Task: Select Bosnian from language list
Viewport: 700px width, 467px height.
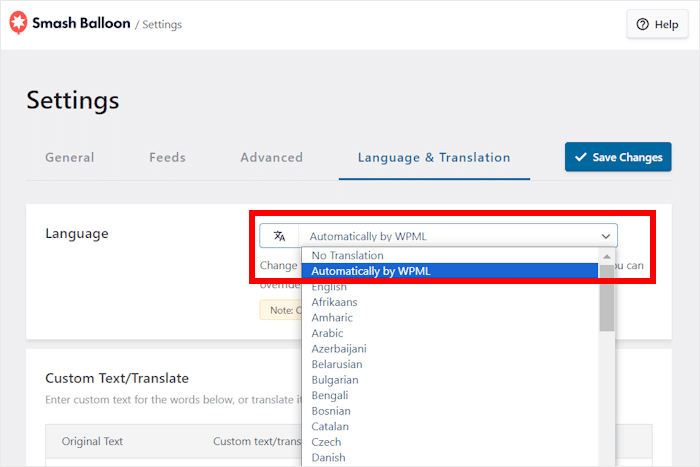Action: 450,411
